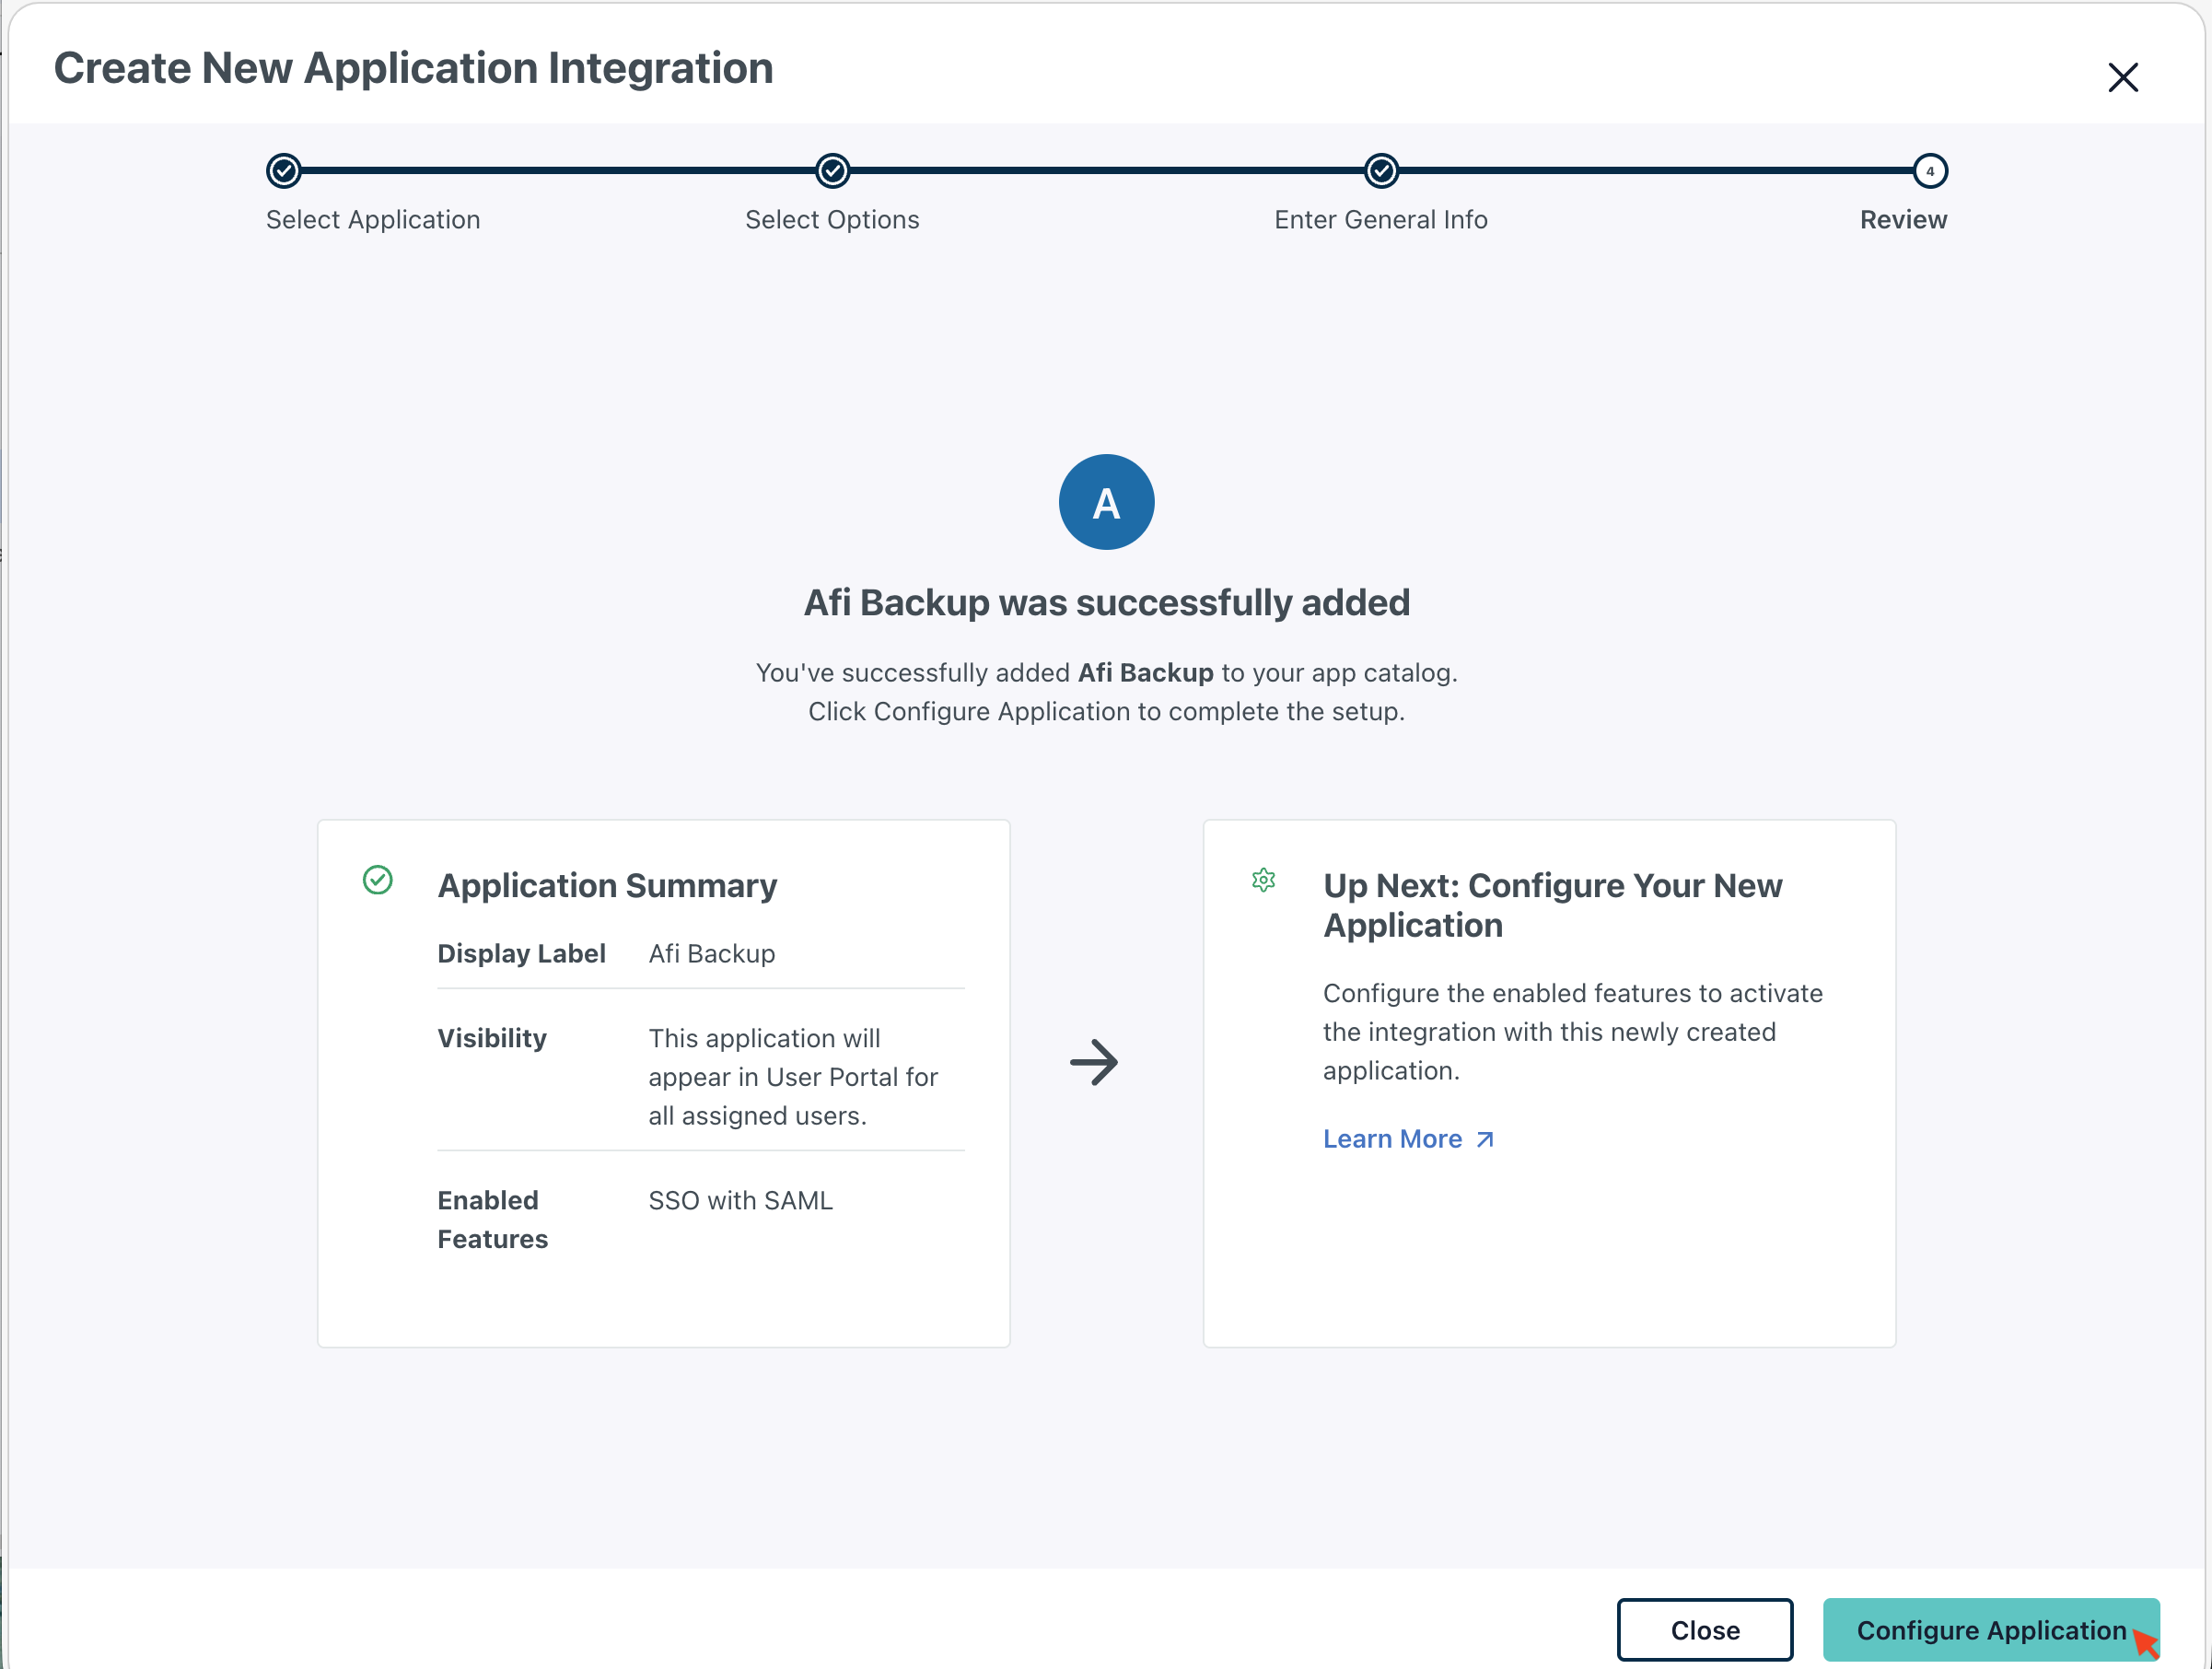
Task: Click the Select Options step checkmark
Action: [832, 171]
